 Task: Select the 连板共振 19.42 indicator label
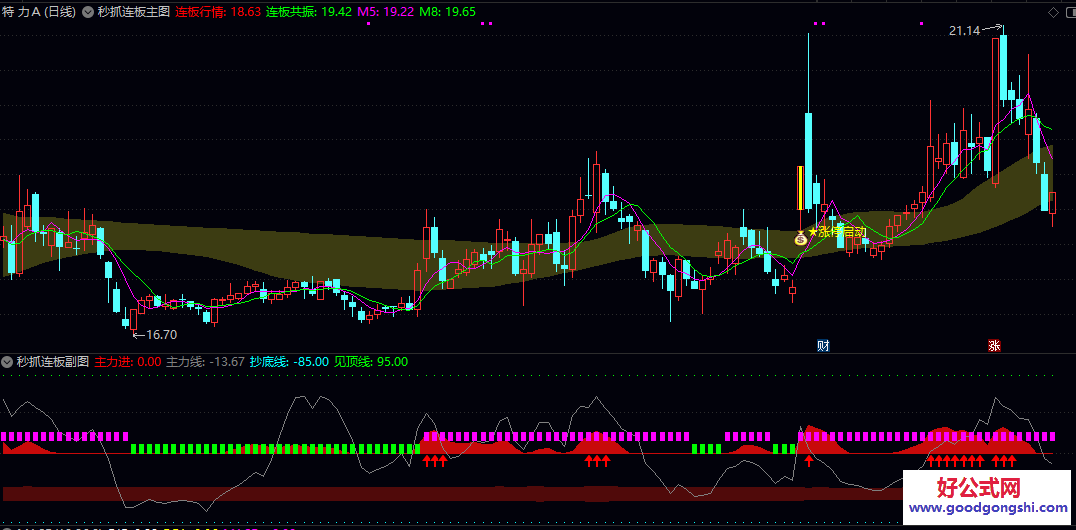pos(308,13)
